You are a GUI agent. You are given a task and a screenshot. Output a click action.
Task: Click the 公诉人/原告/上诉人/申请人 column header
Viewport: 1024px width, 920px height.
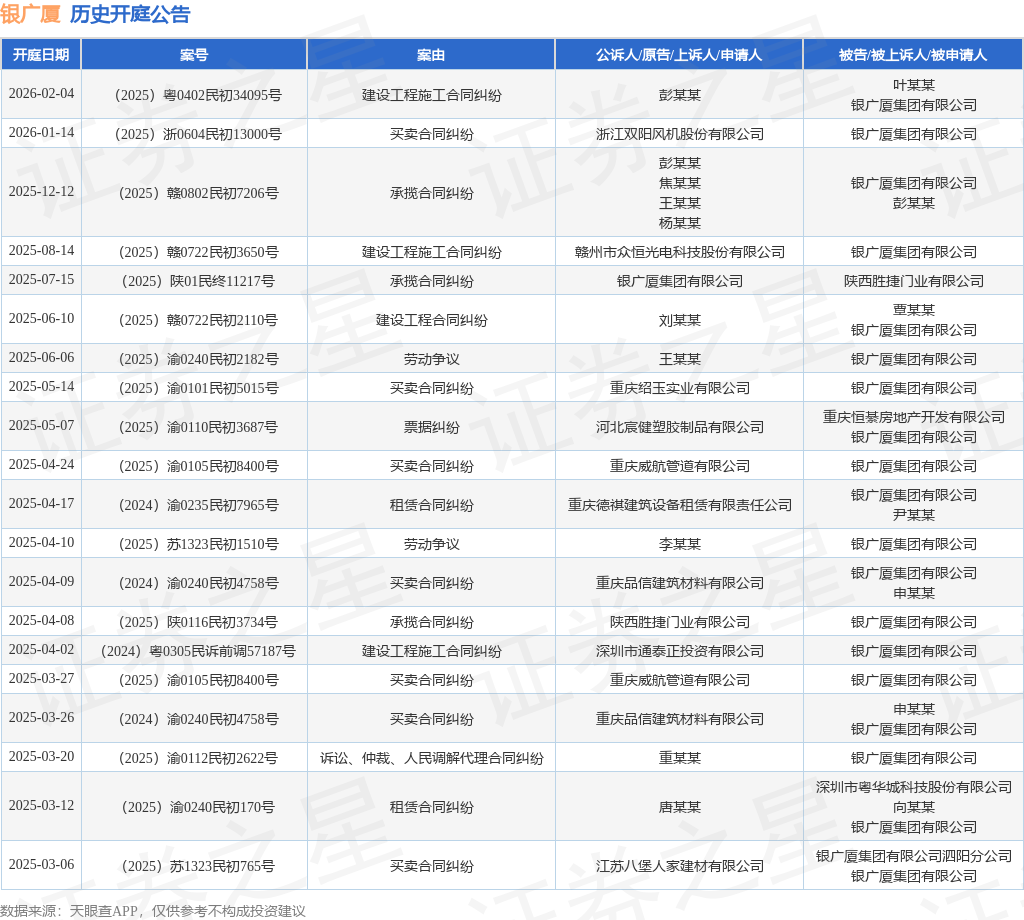[x=679, y=55]
